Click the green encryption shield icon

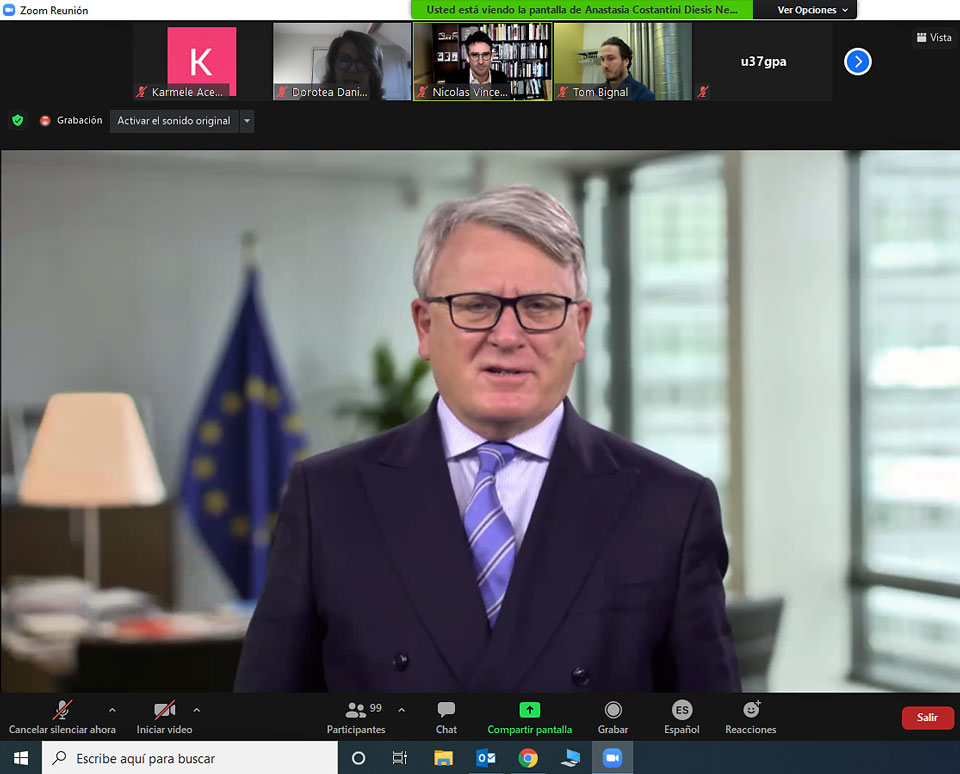(x=18, y=121)
